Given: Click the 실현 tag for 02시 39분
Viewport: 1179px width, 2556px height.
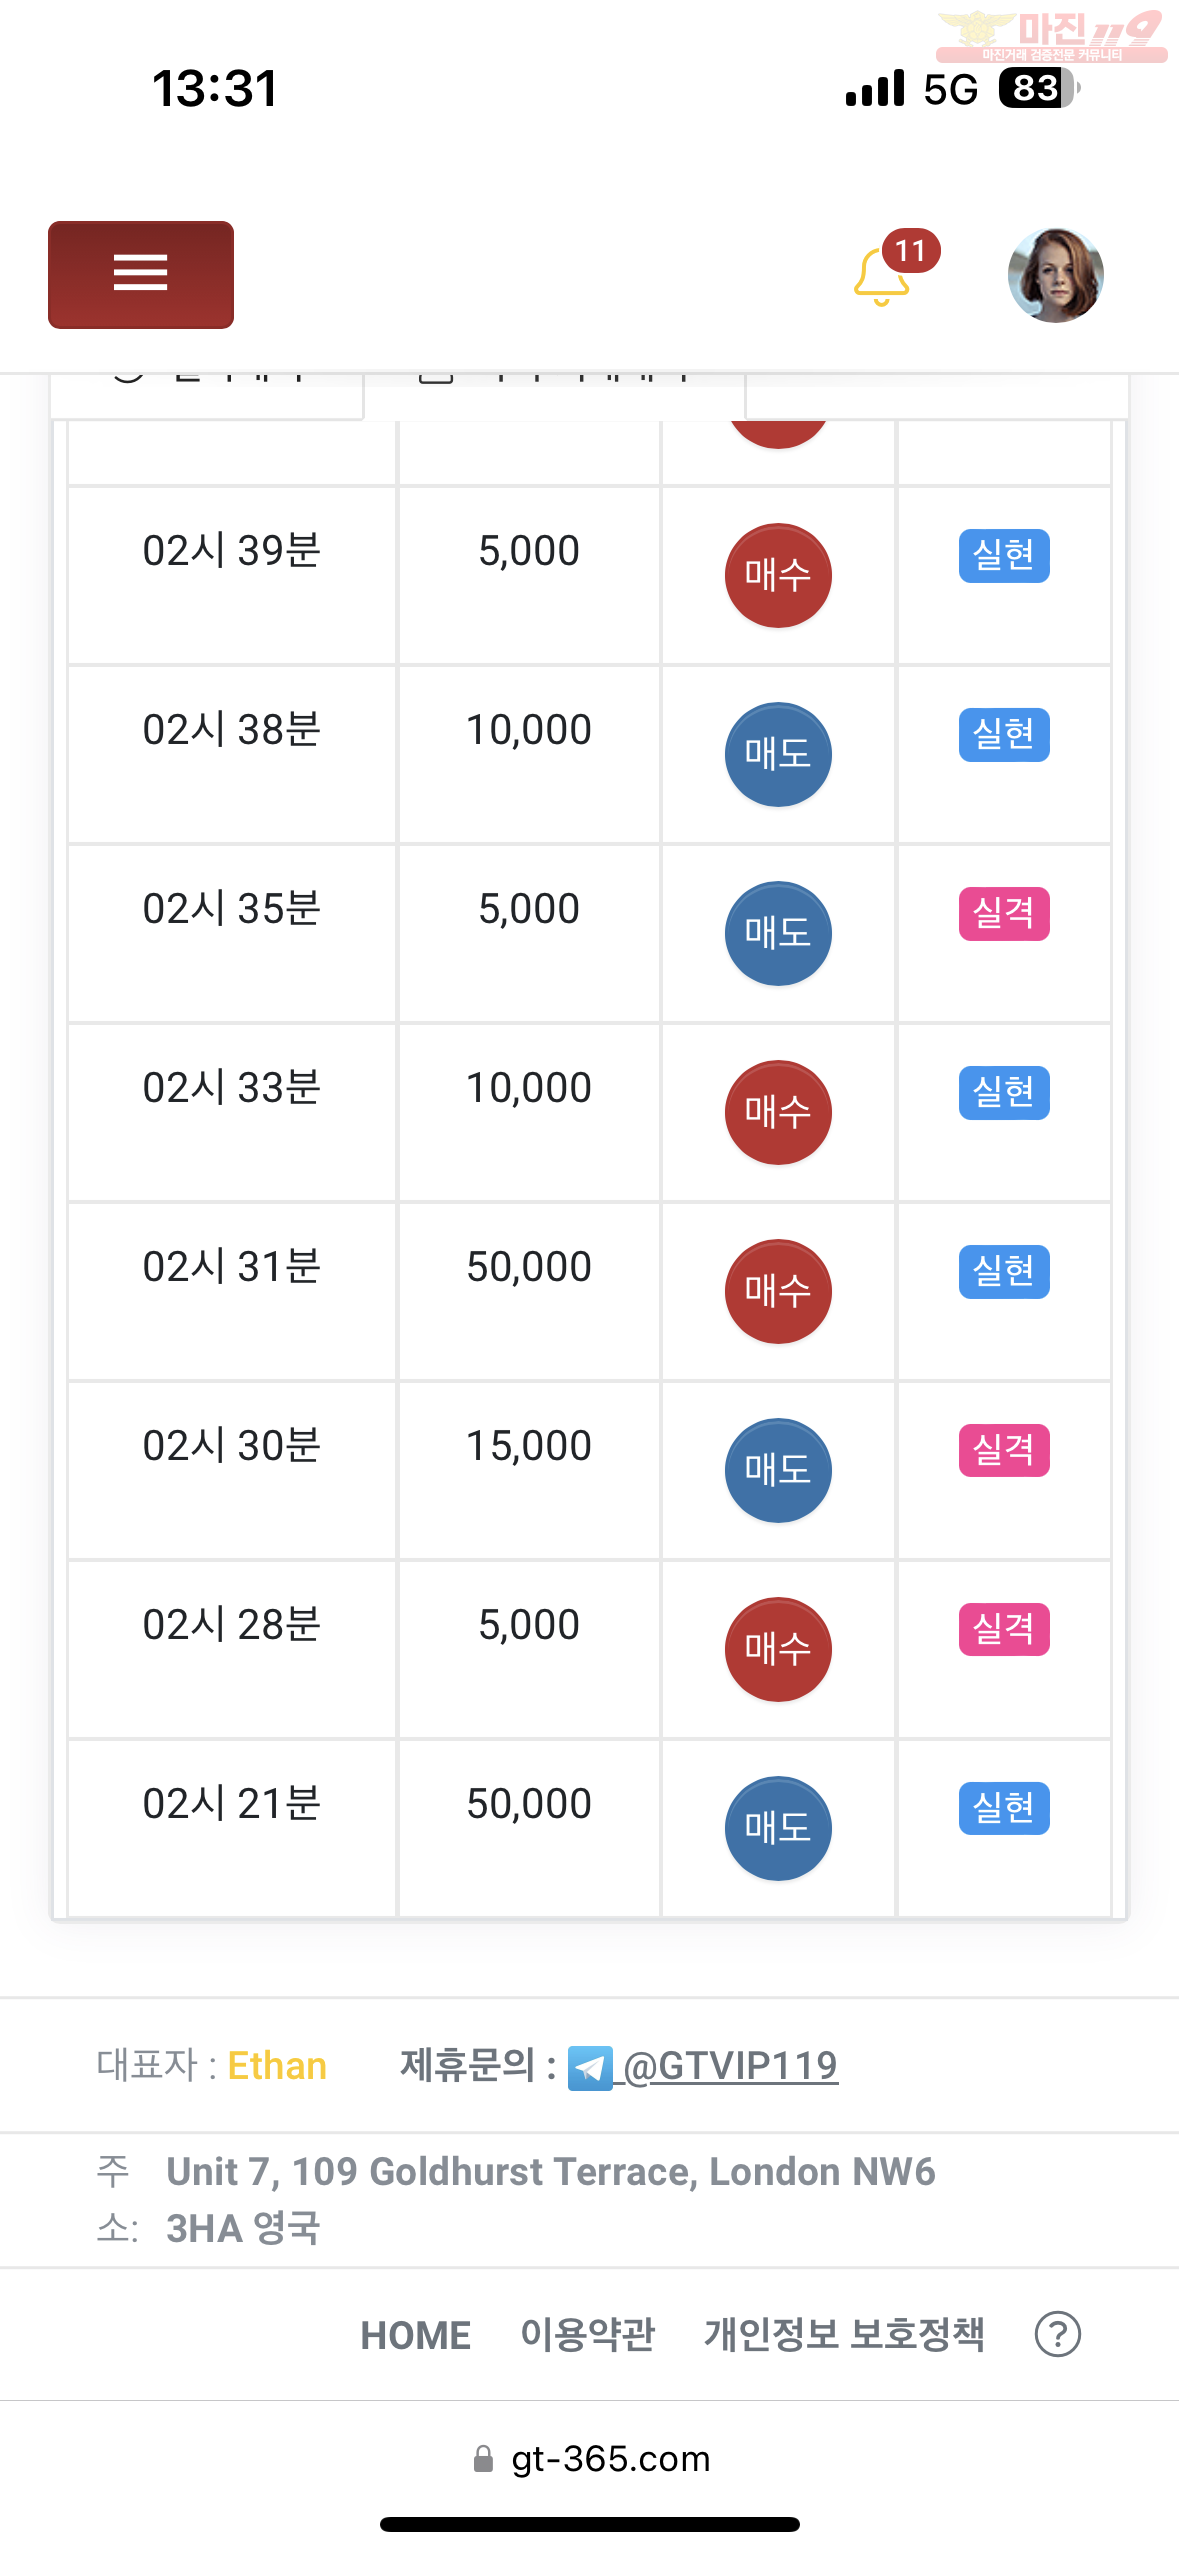Looking at the screenshot, I should pos(1004,556).
